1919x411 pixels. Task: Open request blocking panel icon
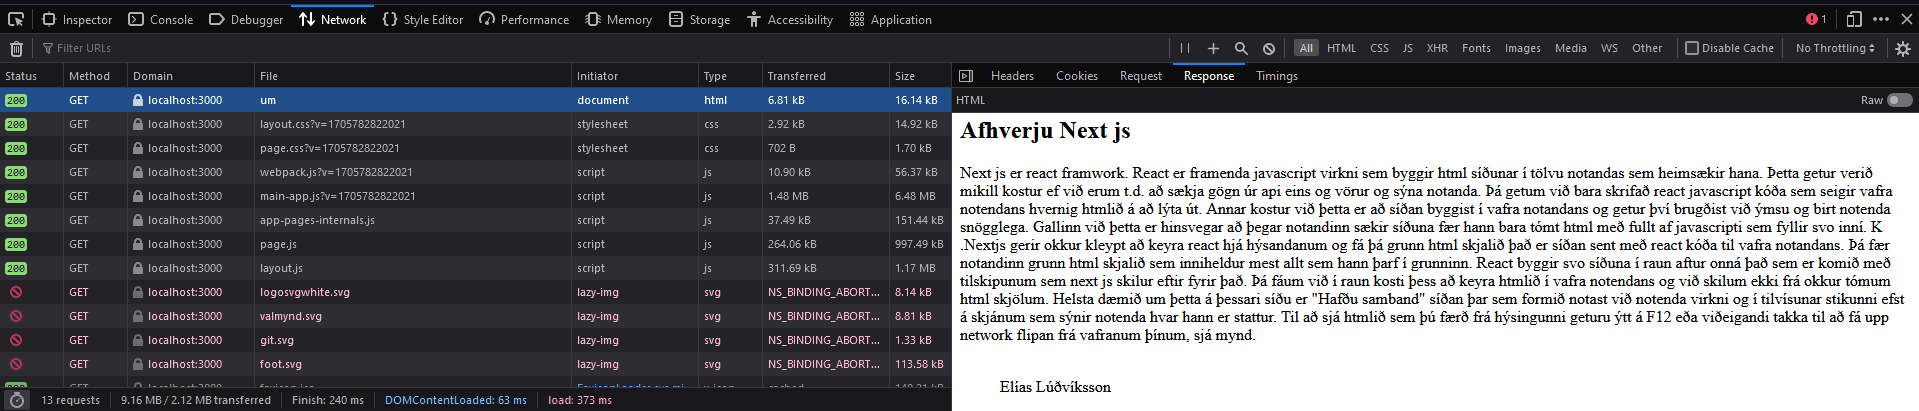1269,48
